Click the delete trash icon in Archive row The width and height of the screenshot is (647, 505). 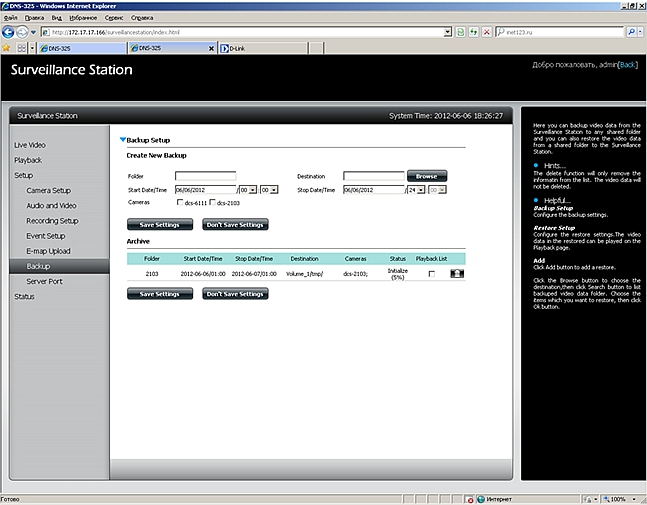457,272
